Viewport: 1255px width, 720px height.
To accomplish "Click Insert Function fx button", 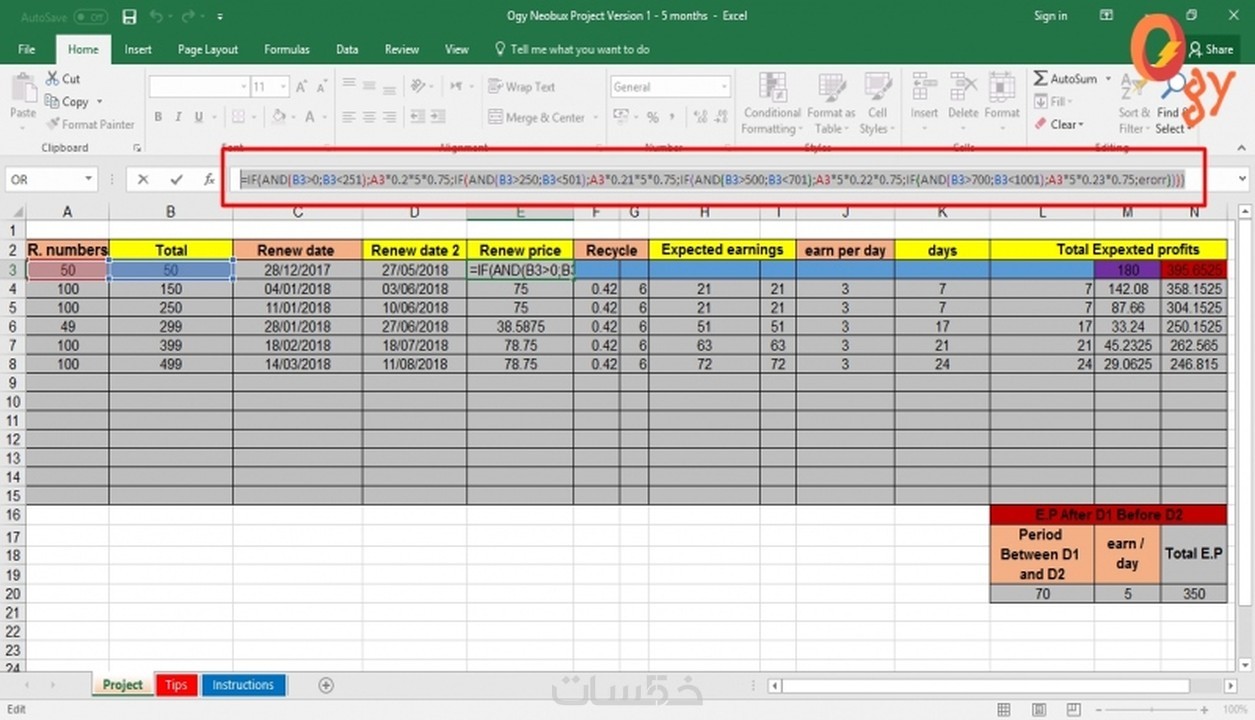I will click(x=209, y=180).
